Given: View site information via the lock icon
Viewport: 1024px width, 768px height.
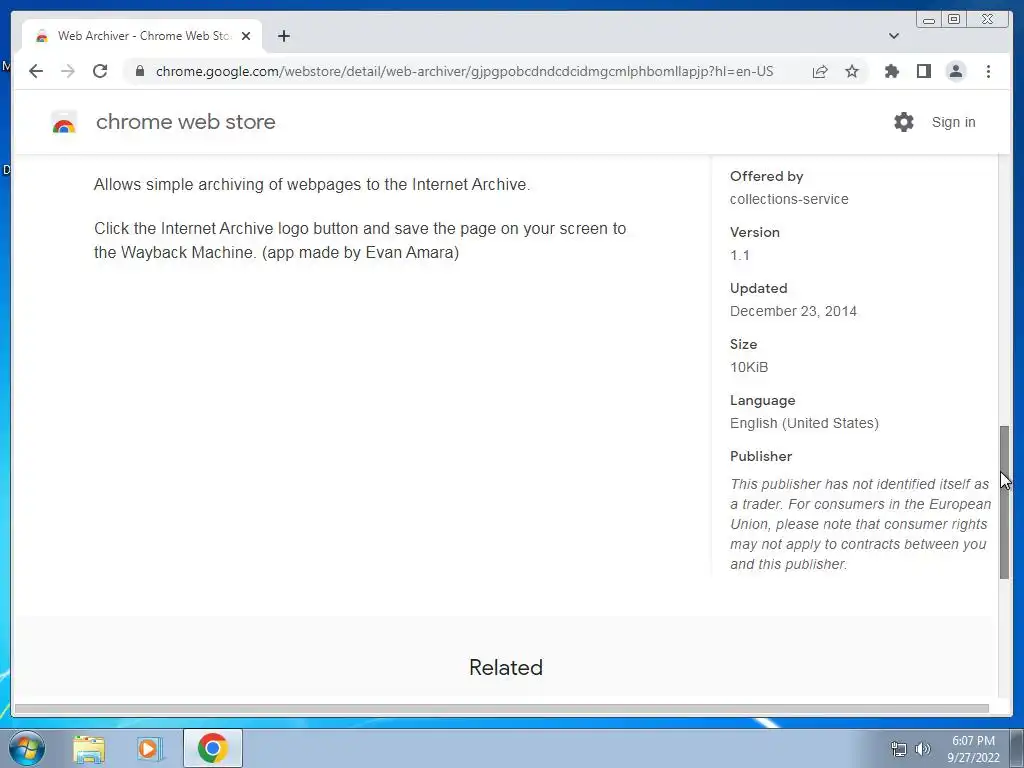Looking at the screenshot, I should pos(139,71).
